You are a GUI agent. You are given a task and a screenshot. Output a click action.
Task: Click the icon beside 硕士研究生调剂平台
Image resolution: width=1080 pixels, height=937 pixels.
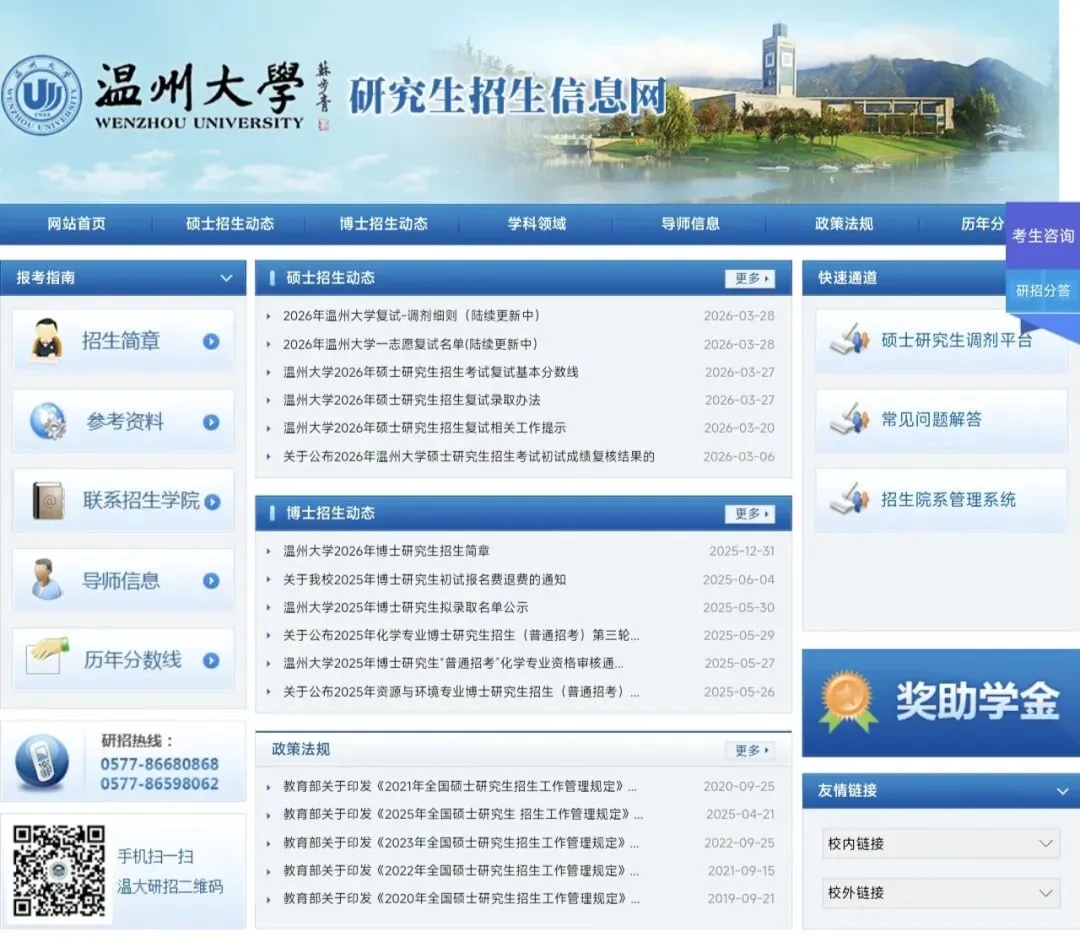849,338
